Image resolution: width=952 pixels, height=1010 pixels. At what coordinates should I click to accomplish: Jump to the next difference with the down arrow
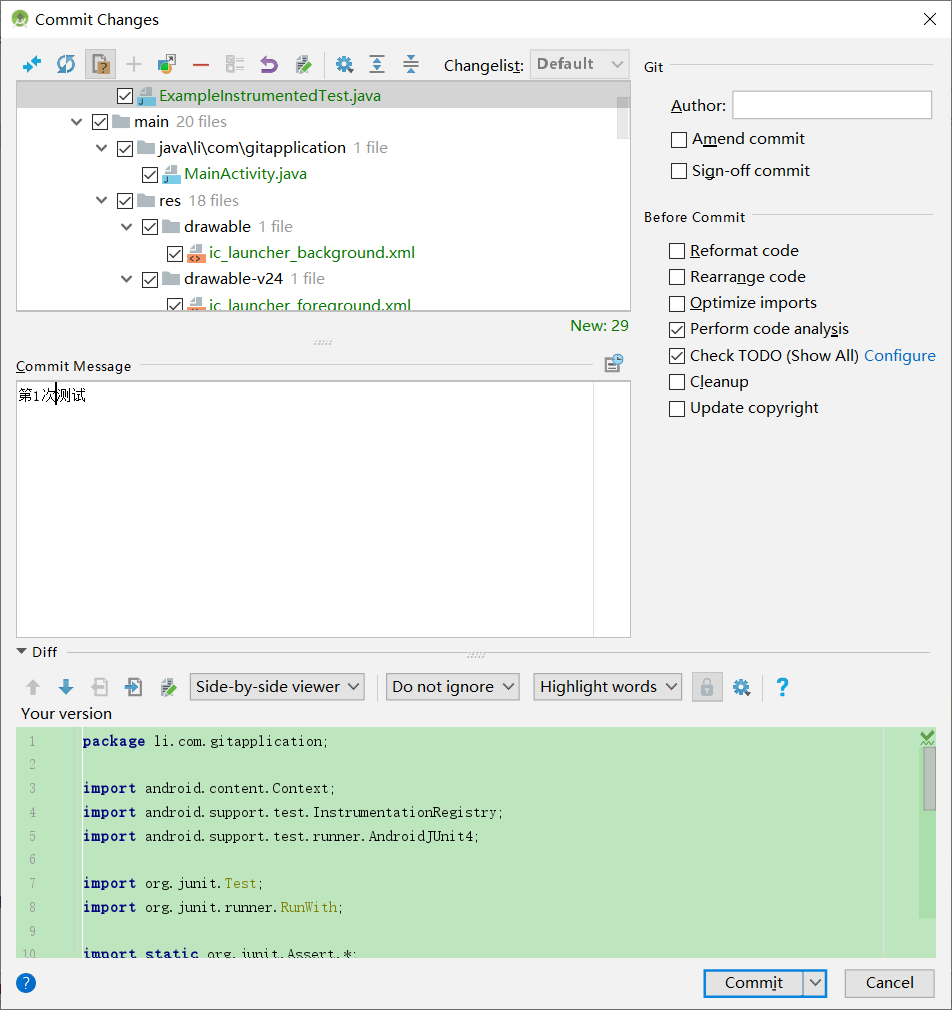click(x=66, y=687)
